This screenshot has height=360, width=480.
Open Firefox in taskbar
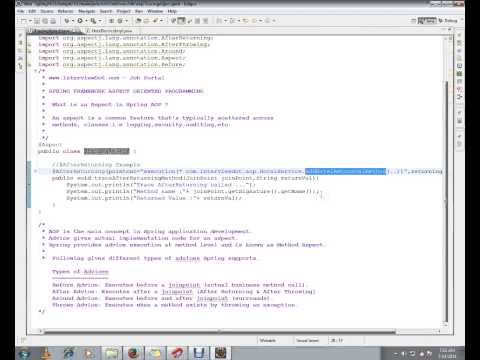(133, 353)
